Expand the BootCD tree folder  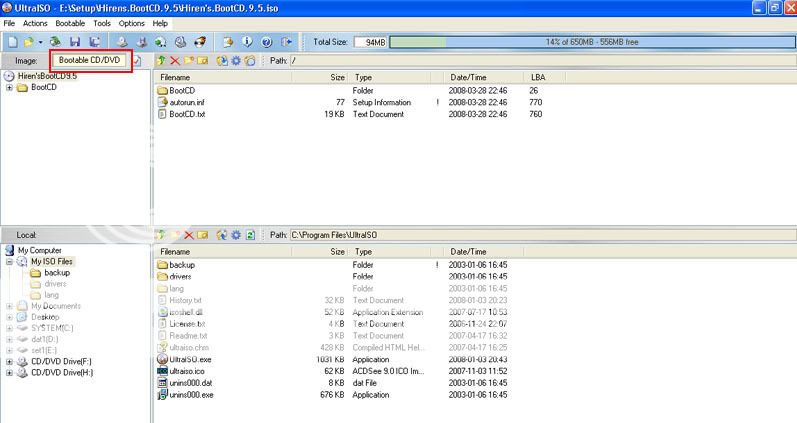point(9,87)
